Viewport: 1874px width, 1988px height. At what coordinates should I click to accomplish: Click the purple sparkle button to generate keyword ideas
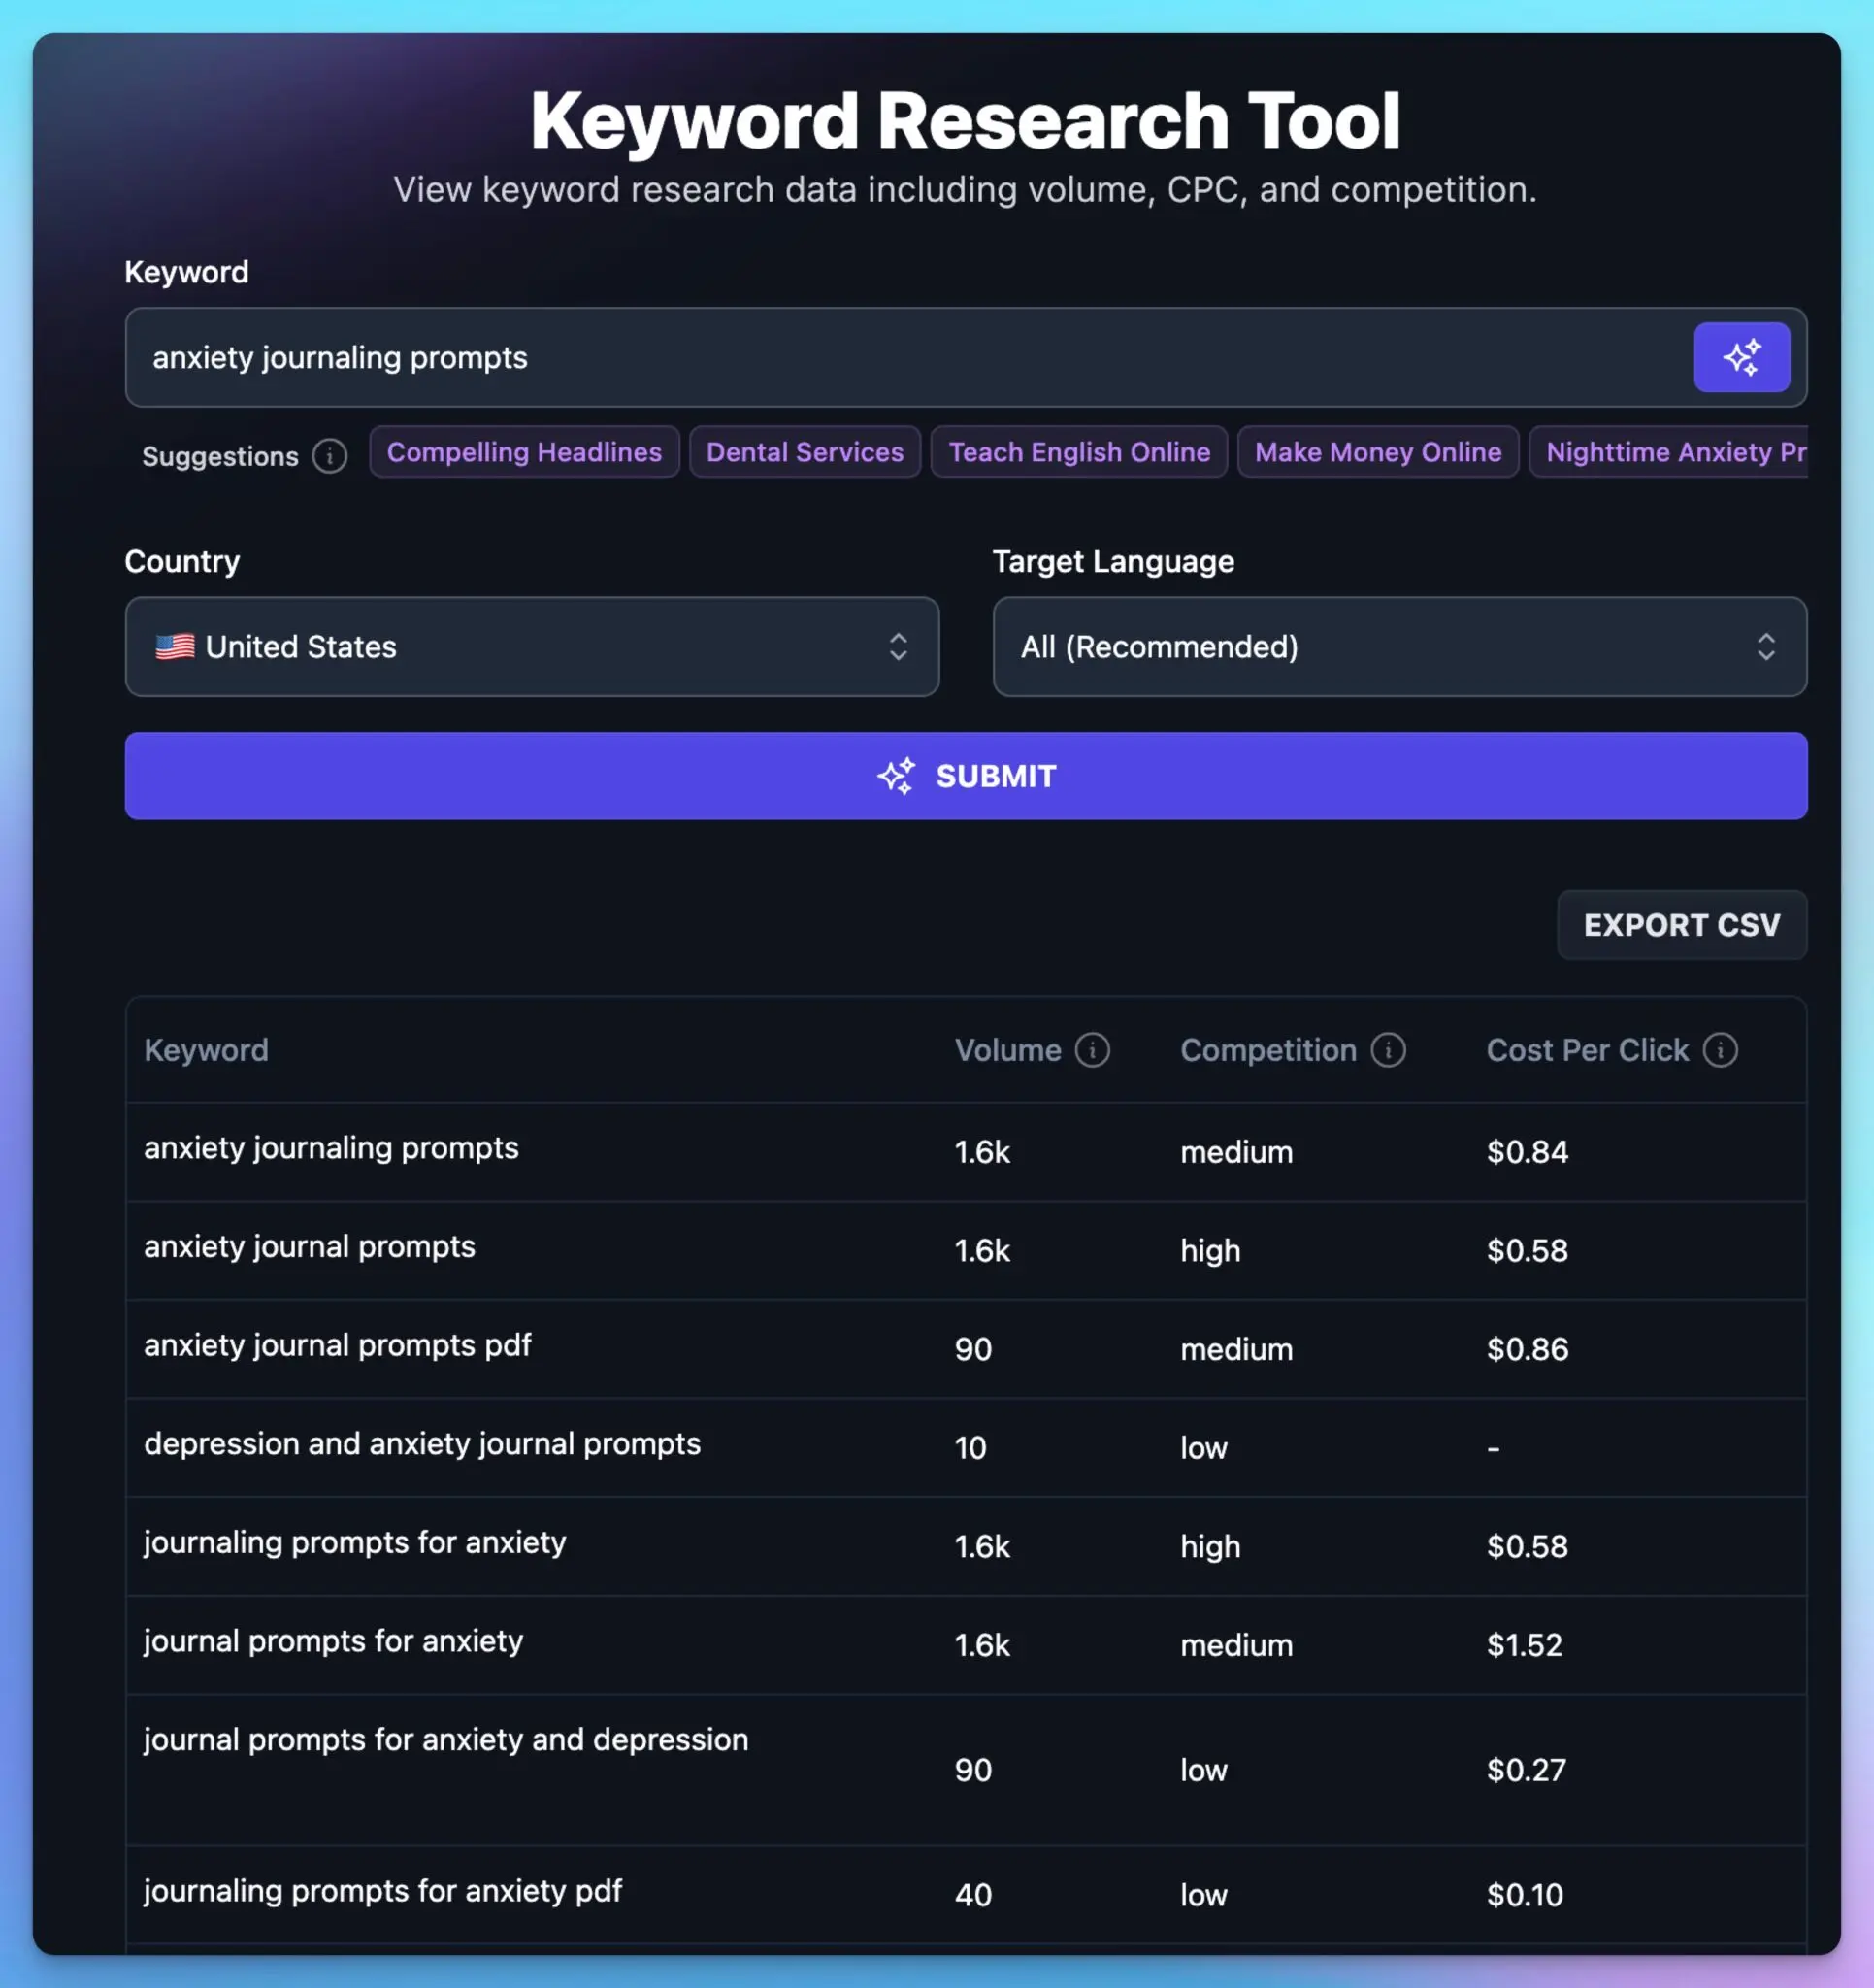pyautogui.click(x=1742, y=357)
